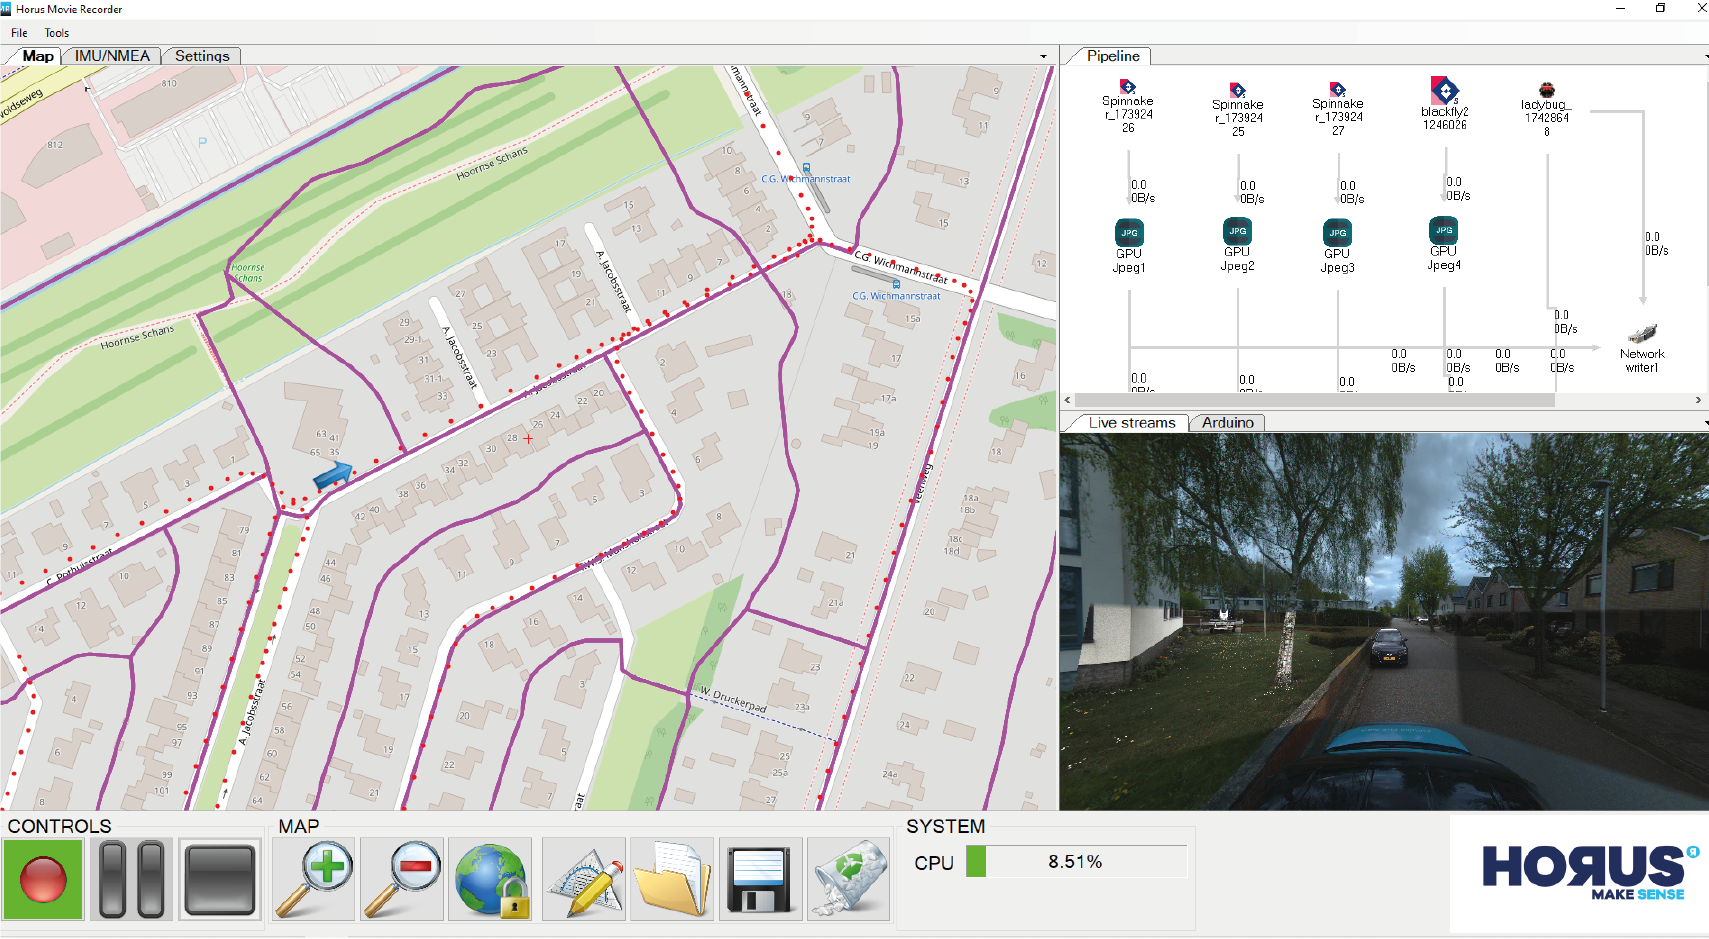Open the File menu
The width and height of the screenshot is (1709, 939).
point(18,32)
